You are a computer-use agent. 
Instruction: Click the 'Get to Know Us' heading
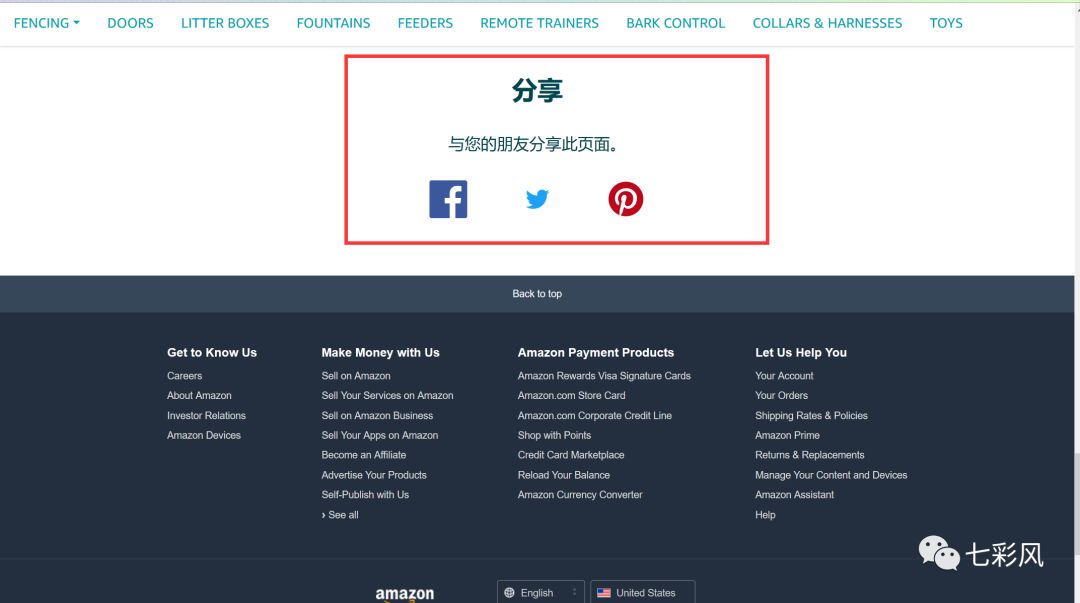pos(211,352)
